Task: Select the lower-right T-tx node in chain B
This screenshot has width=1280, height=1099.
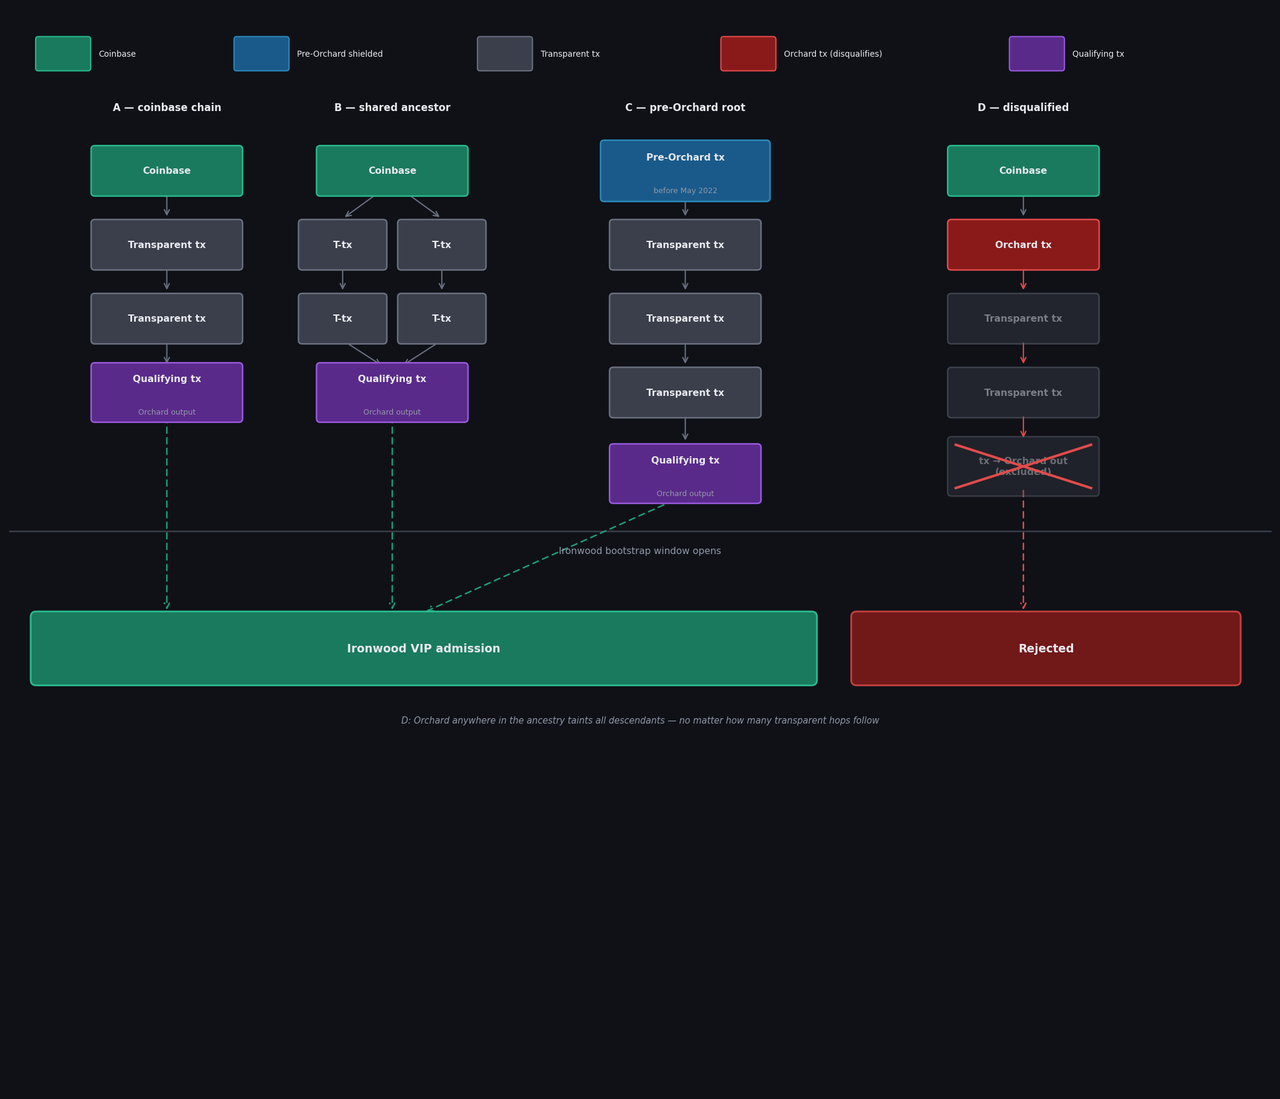Action: pos(442,319)
